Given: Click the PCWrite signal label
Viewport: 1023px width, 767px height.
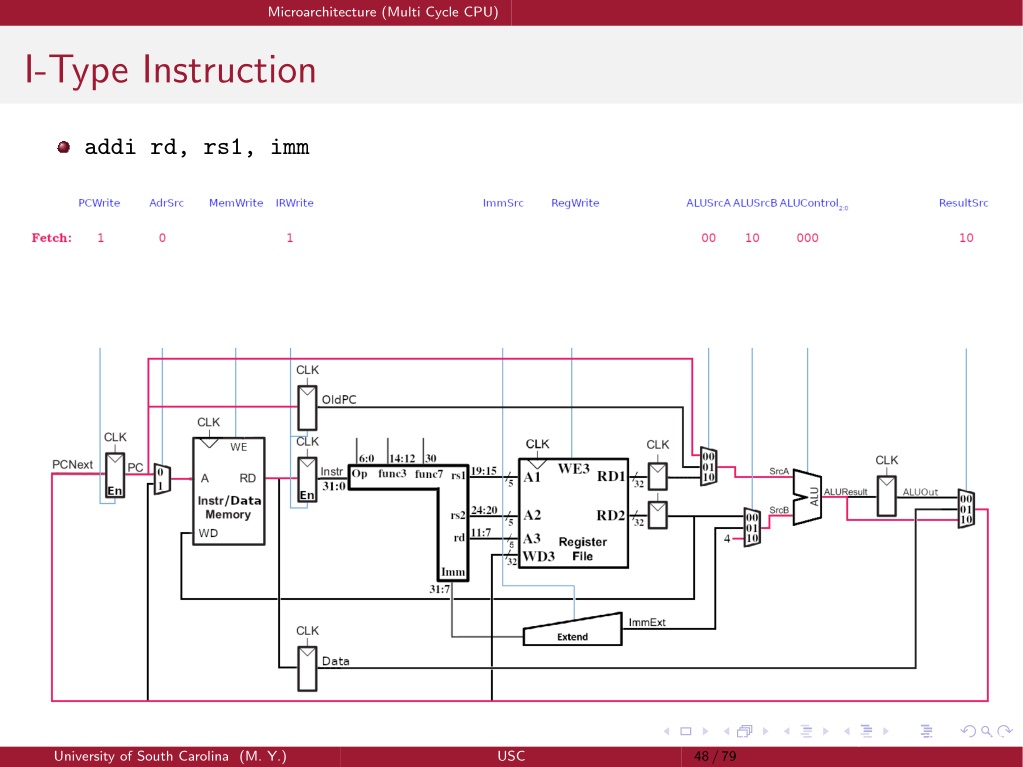Looking at the screenshot, I should click(99, 203).
